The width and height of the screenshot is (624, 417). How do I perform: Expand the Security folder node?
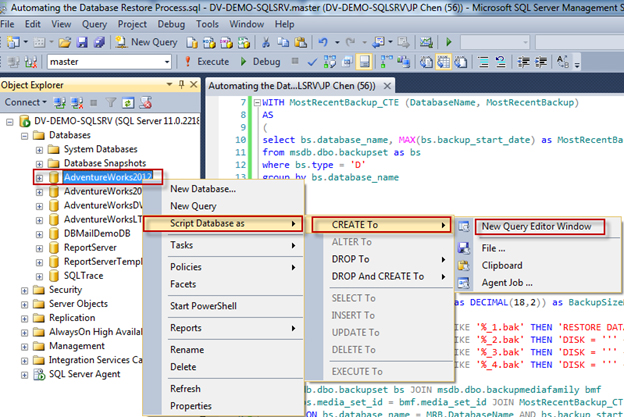click(25, 290)
